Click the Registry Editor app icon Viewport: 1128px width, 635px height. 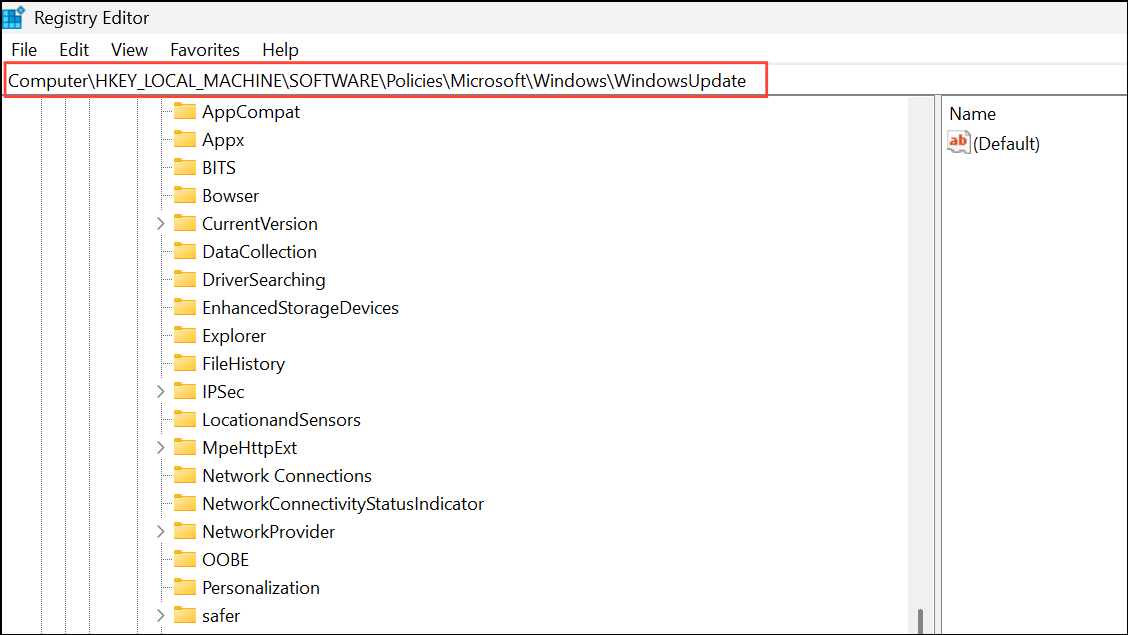coord(14,17)
